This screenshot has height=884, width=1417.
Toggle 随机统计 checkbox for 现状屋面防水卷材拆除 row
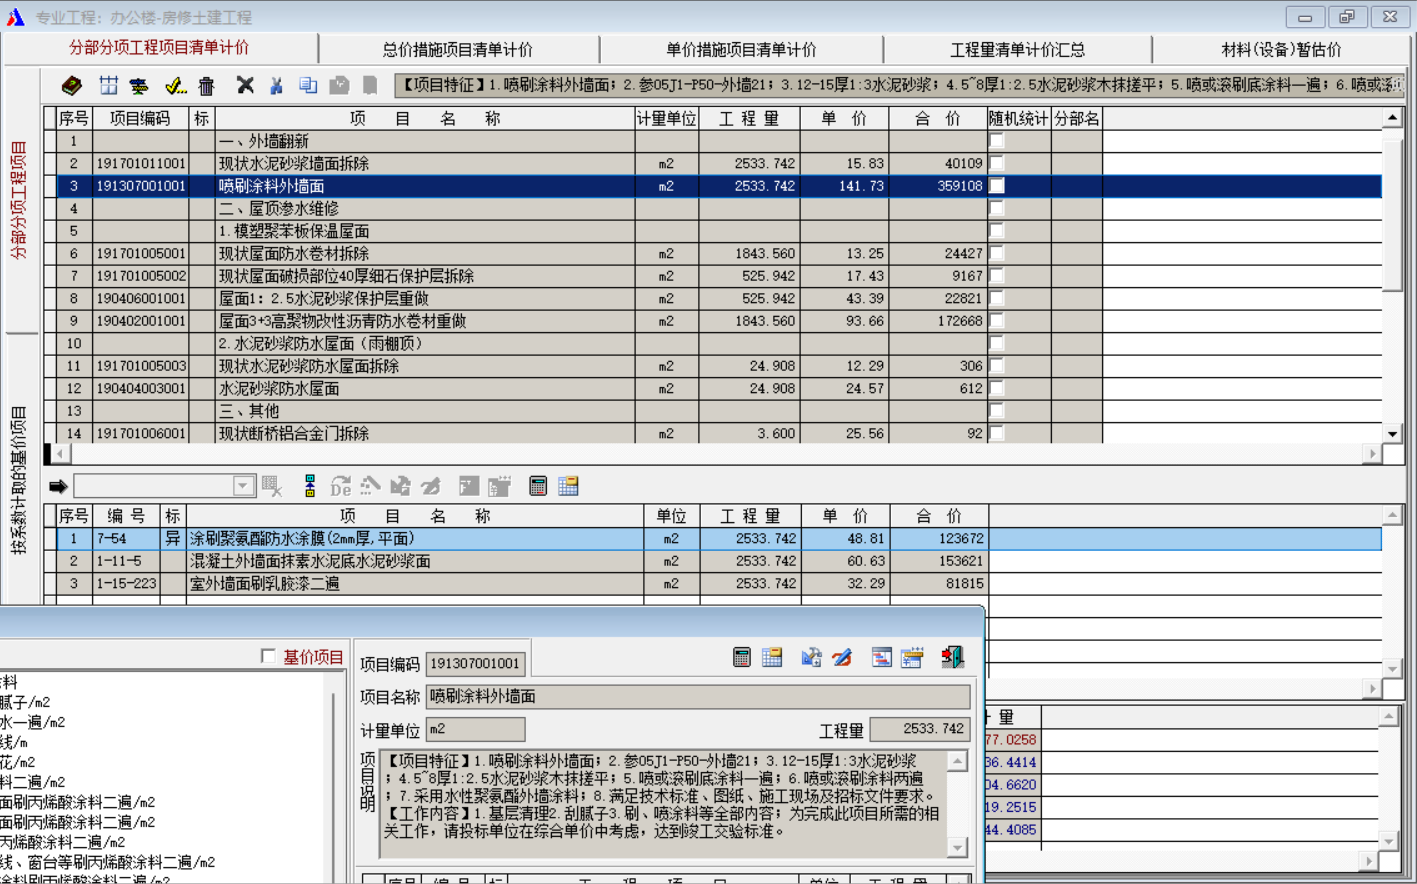(997, 253)
